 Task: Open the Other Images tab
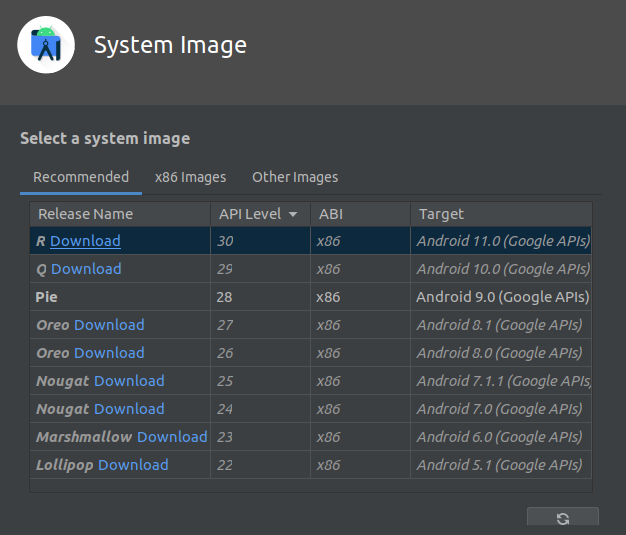pos(295,177)
